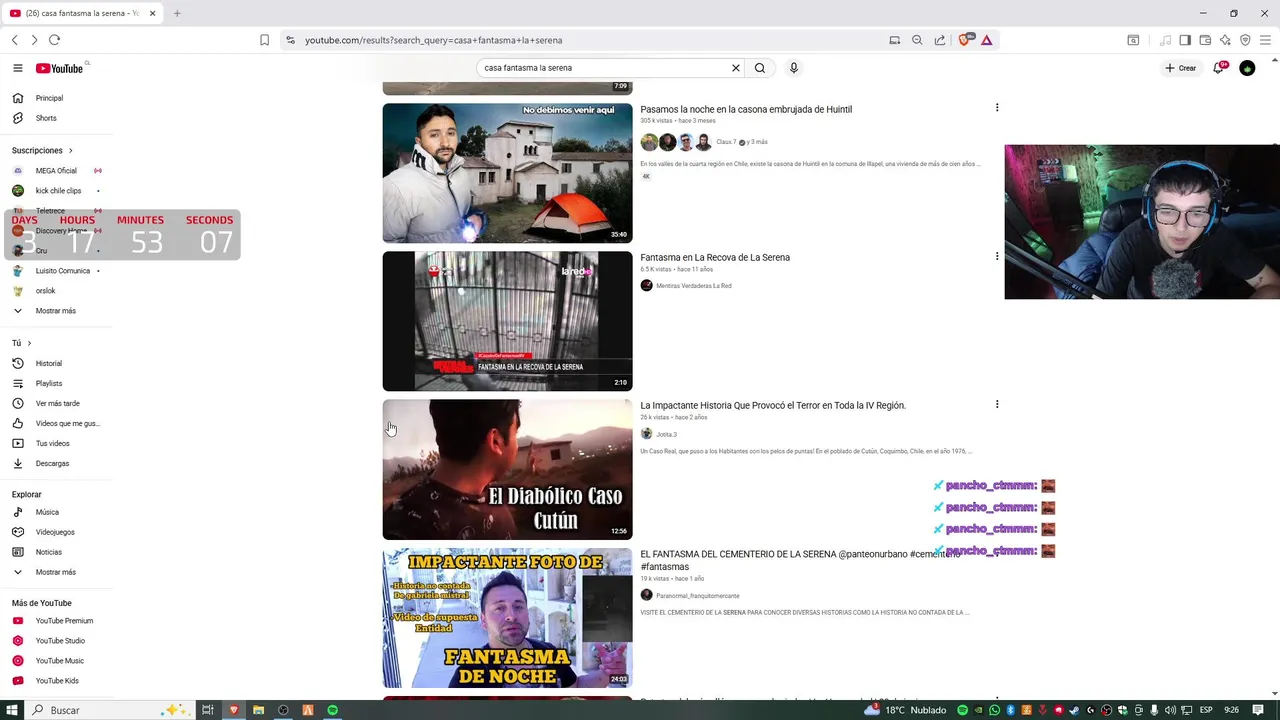This screenshot has height=720, width=1280.
Task: Click the share page icon
Action: (940, 40)
